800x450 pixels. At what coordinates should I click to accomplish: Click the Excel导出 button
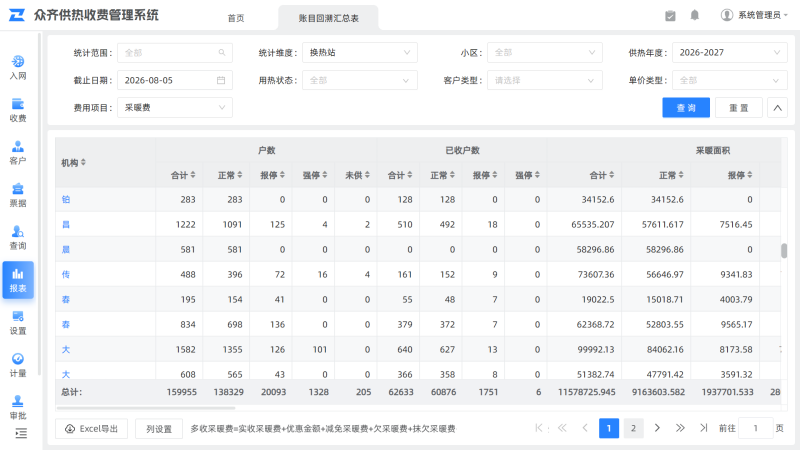[91, 429]
